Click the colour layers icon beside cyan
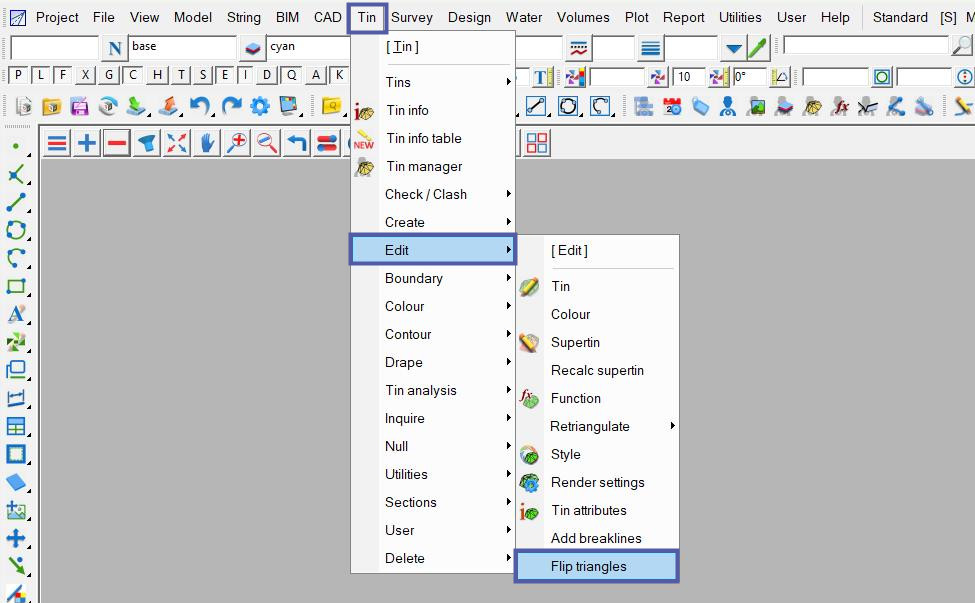This screenshot has width=975, height=603. point(252,48)
